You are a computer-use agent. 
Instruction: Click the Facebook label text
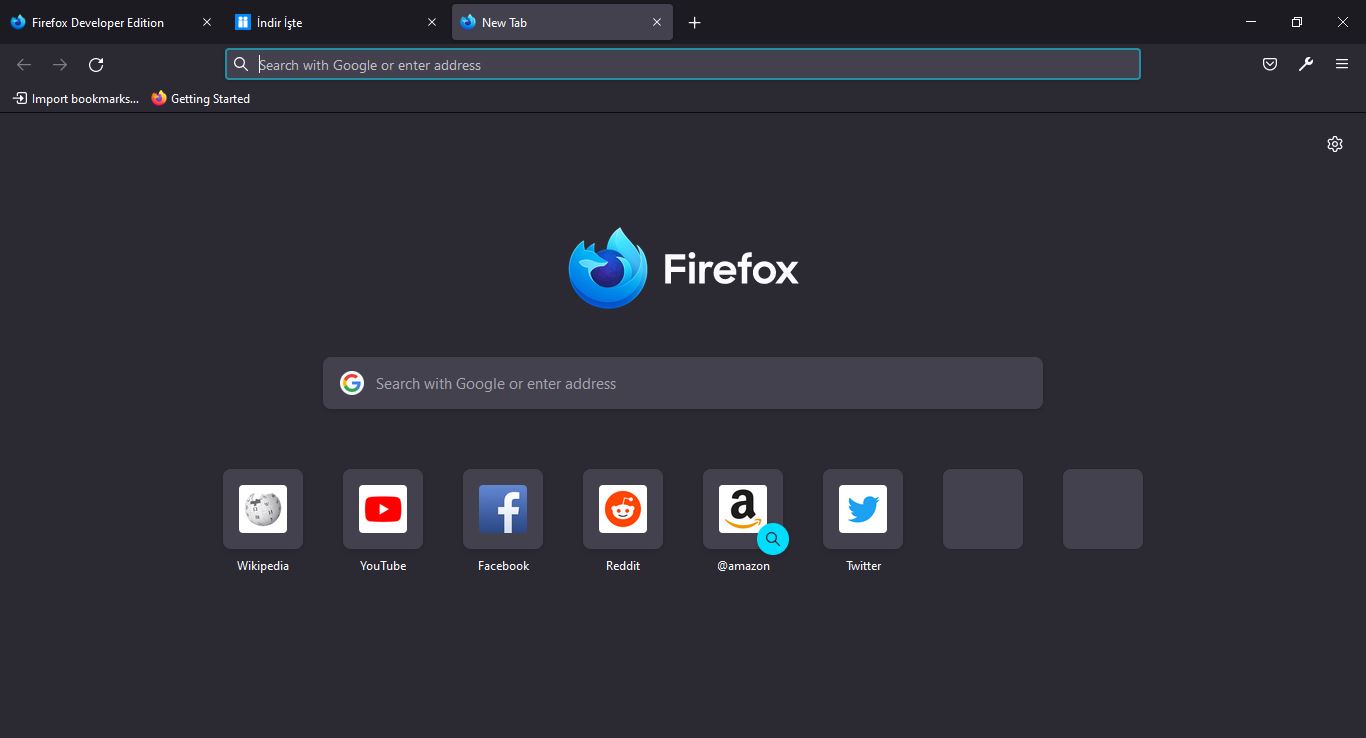(503, 566)
